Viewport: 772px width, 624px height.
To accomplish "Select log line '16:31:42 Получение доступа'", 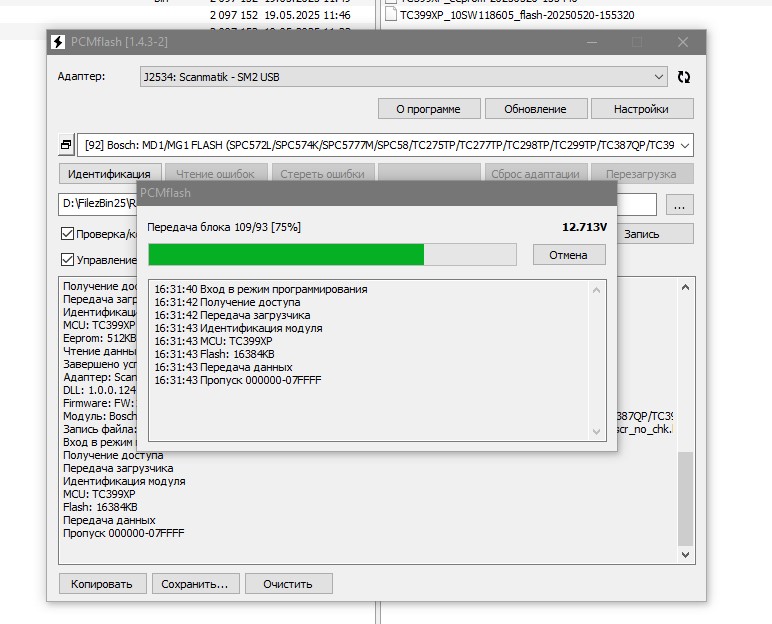I will [227, 302].
